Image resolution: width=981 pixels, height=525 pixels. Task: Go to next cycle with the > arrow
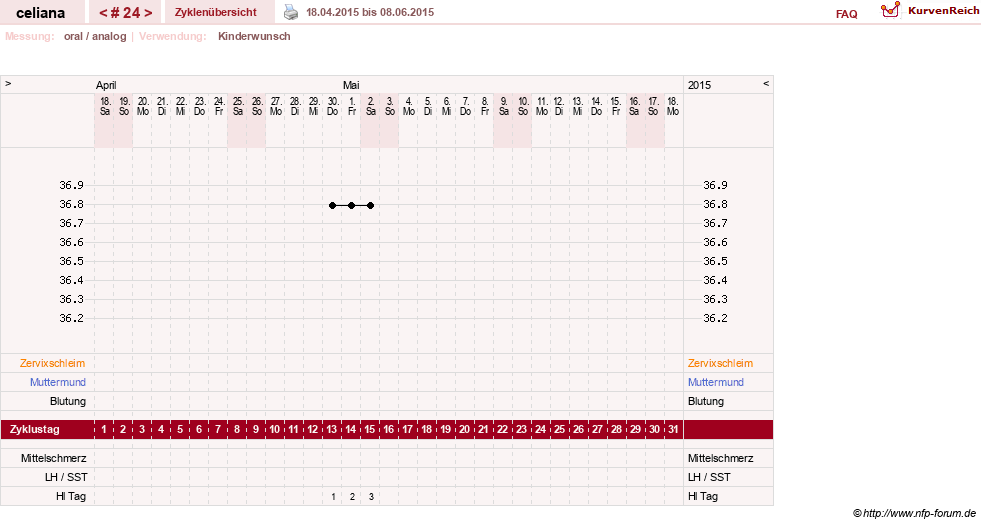click(148, 13)
